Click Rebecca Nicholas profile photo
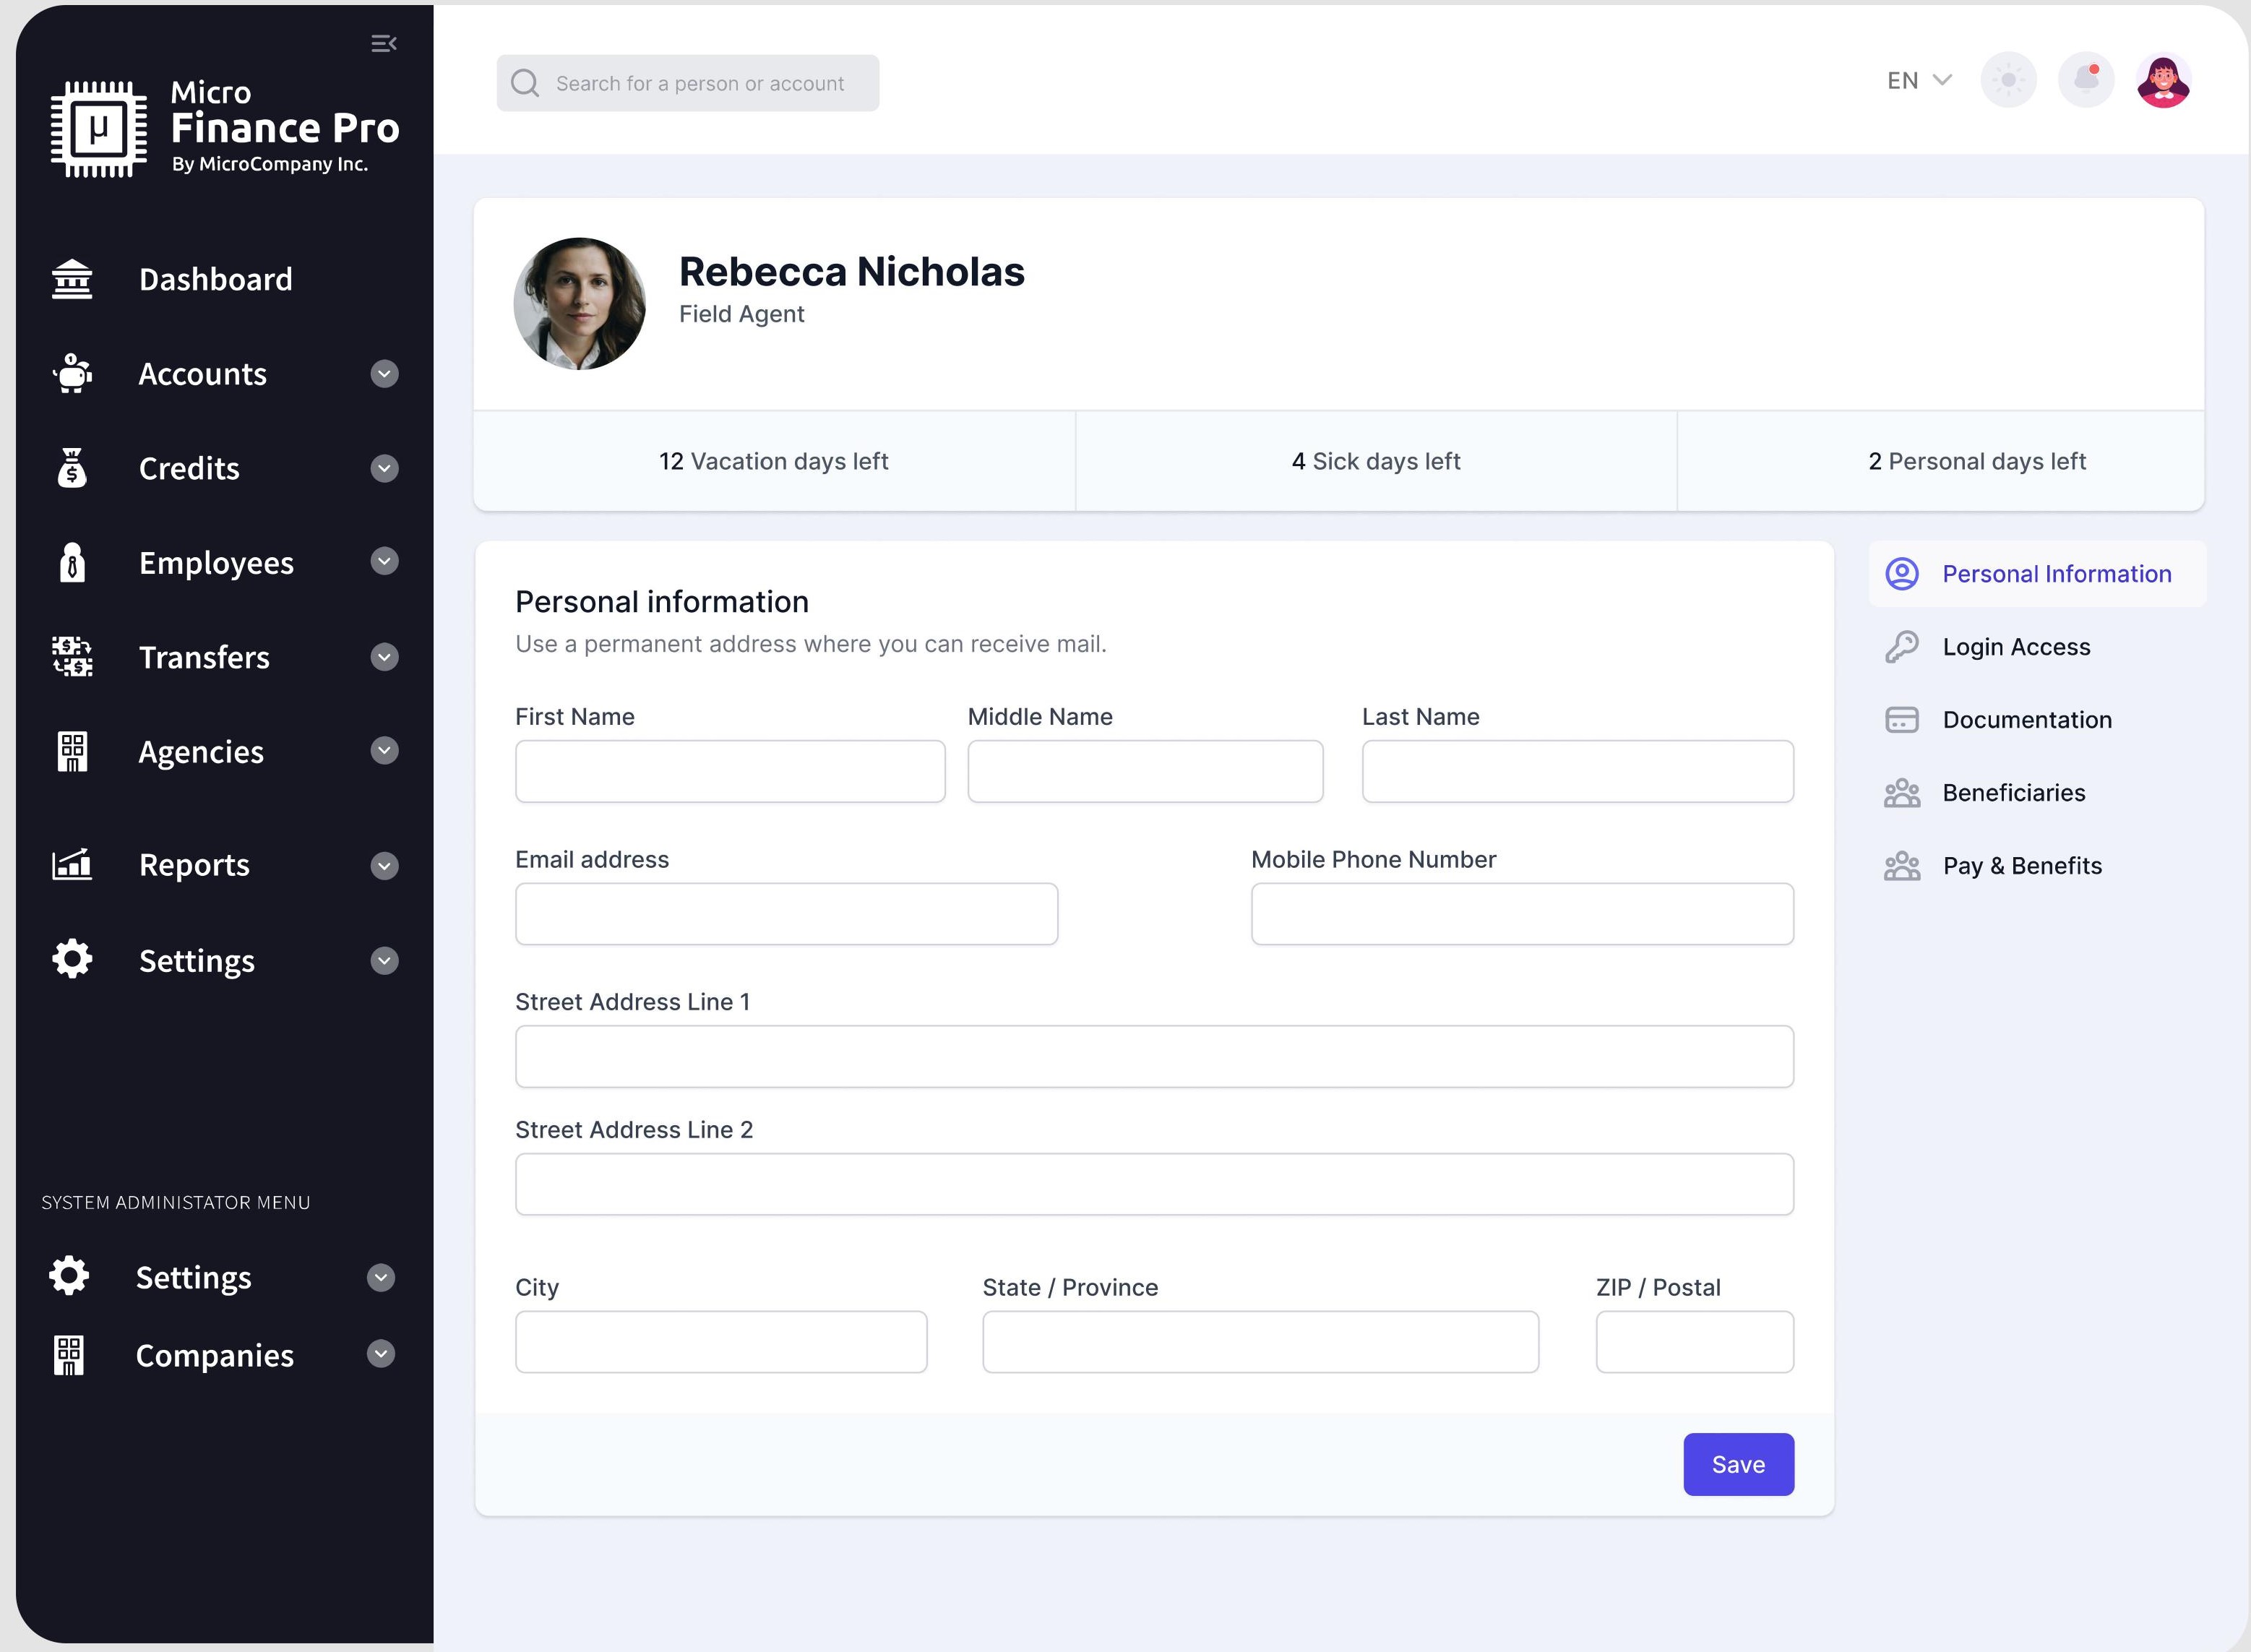The image size is (2251, 1652). coord(579,303)
